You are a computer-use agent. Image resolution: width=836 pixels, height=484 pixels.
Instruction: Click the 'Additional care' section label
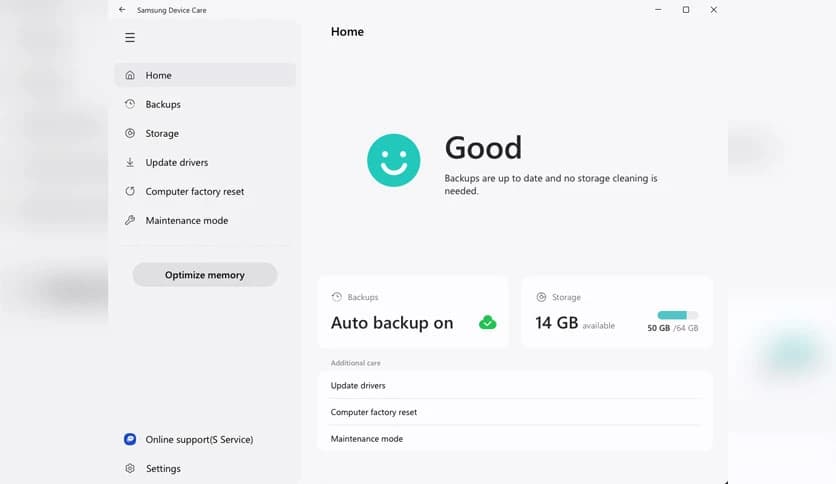[x=356, y=363]
